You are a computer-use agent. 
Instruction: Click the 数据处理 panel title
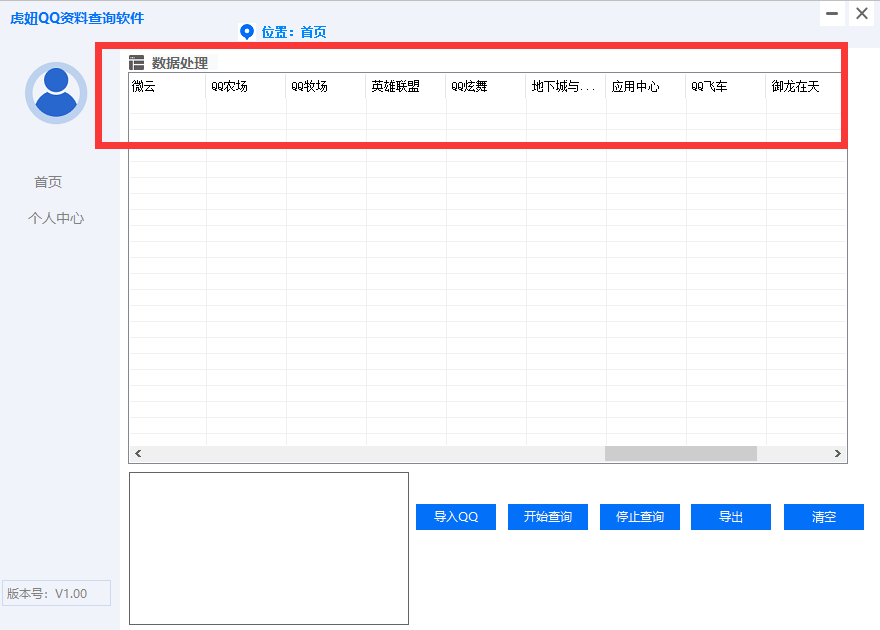[x=180, y=63]
